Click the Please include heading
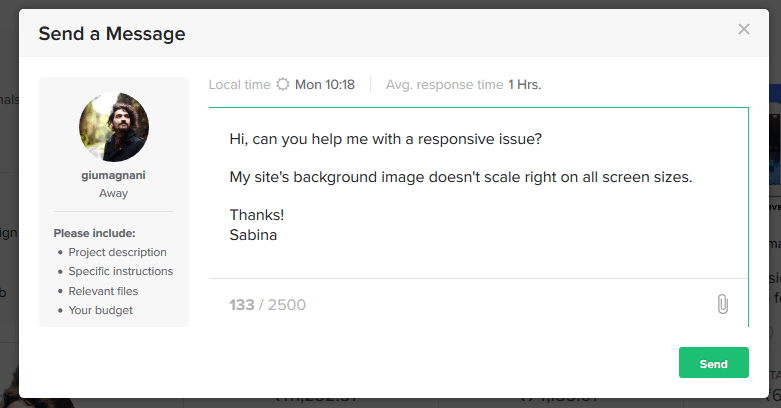This screenshot has width=781, height=408. [95, 233]
